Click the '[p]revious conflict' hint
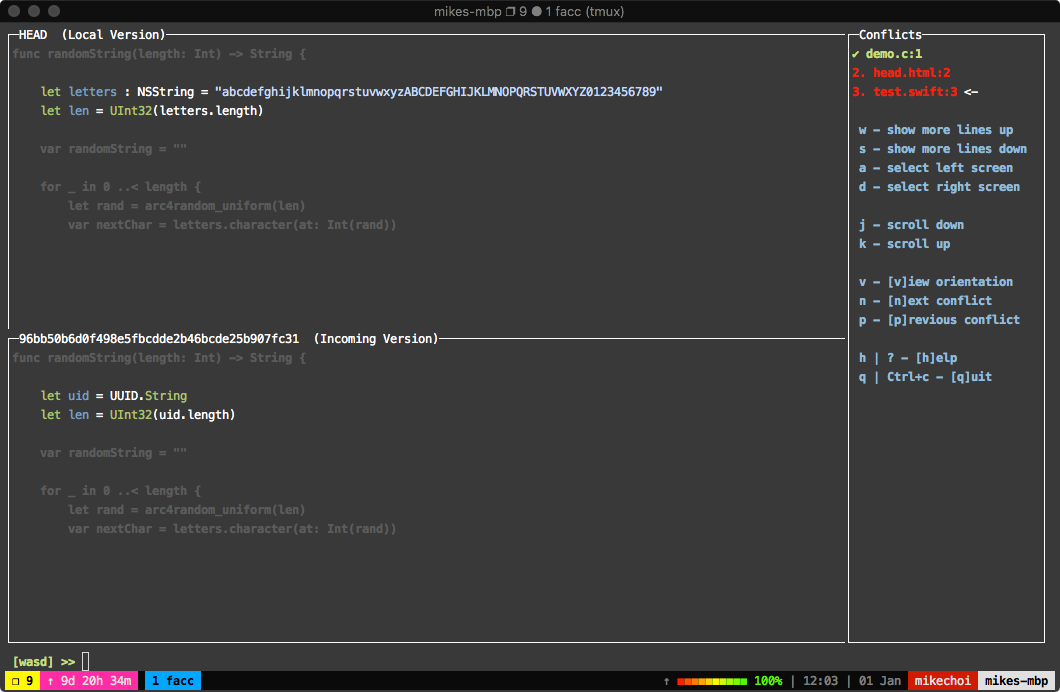This screenshot has height=692, width=1060. point(939,319)
